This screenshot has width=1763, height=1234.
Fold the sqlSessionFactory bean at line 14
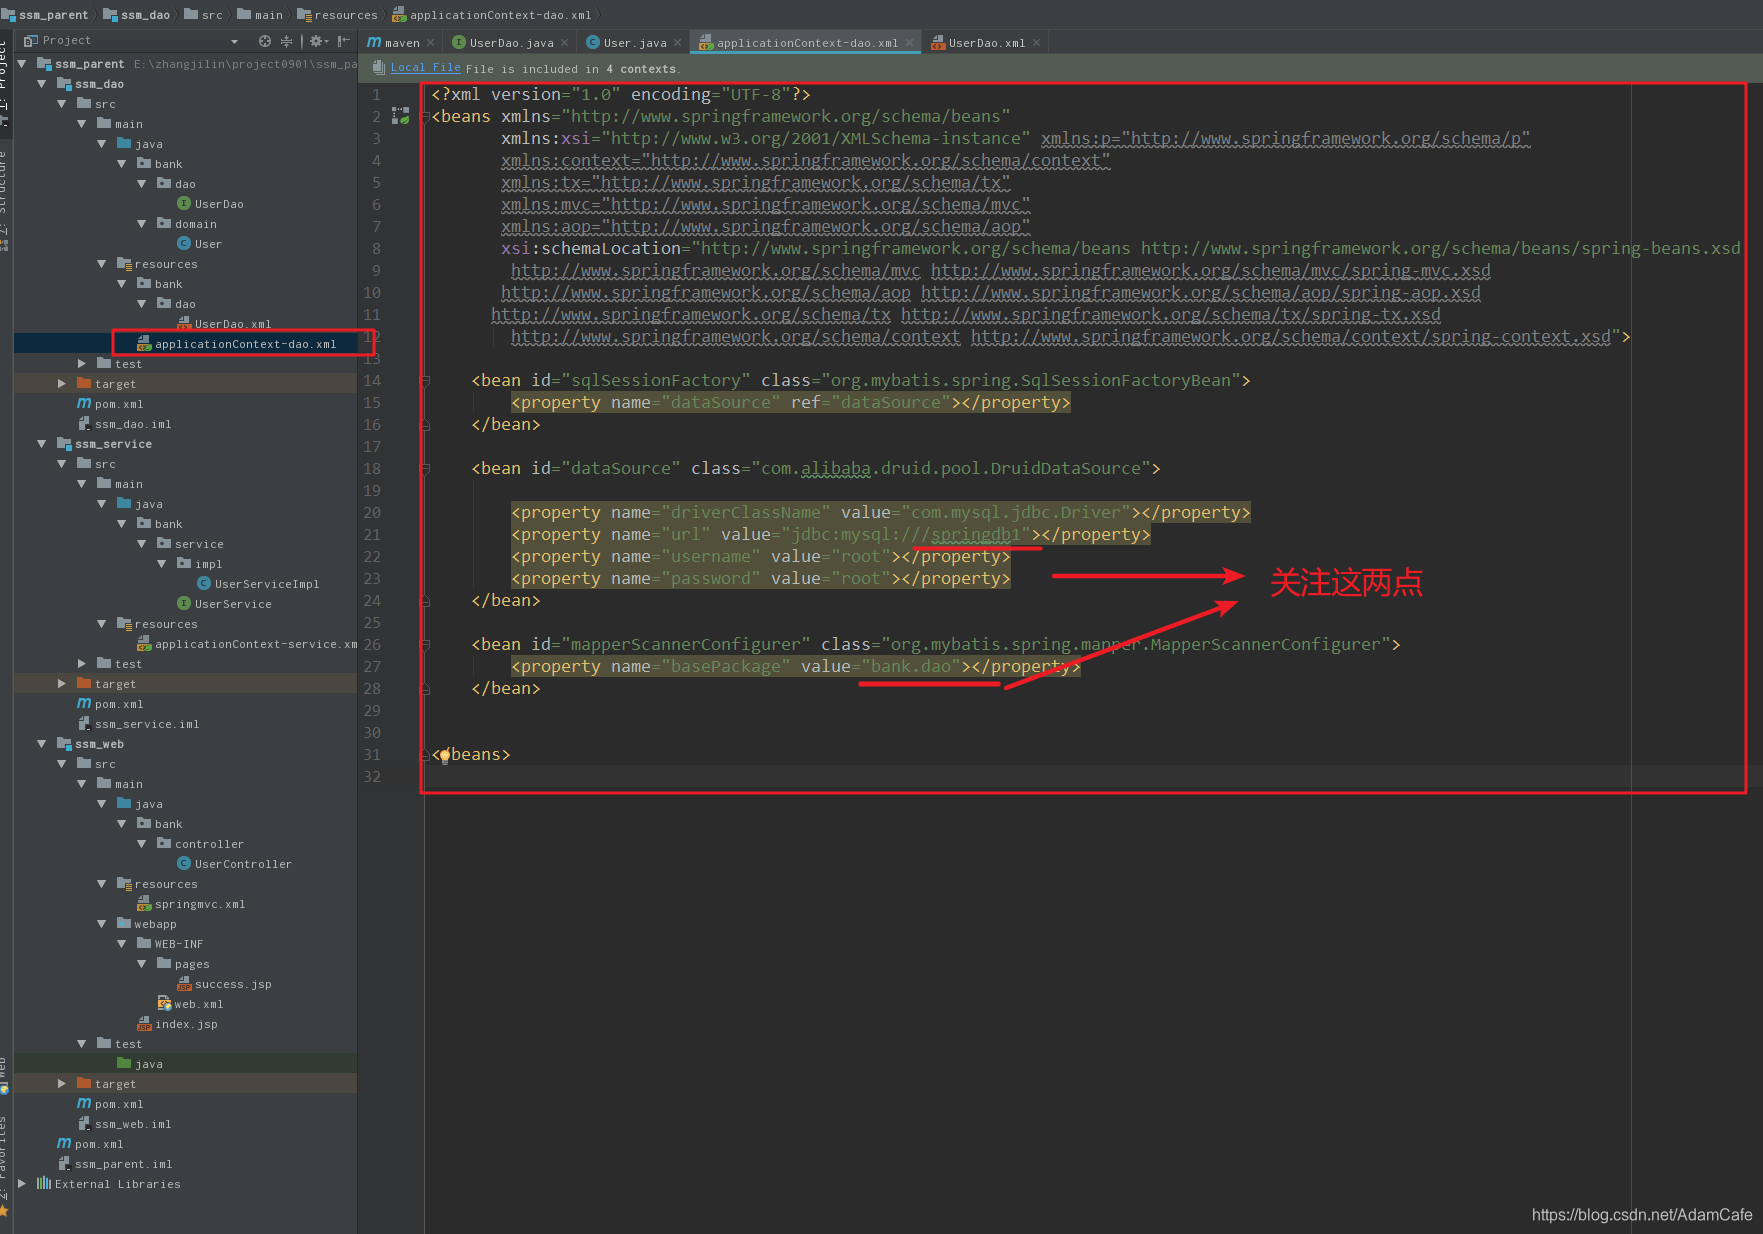(425, 381)
